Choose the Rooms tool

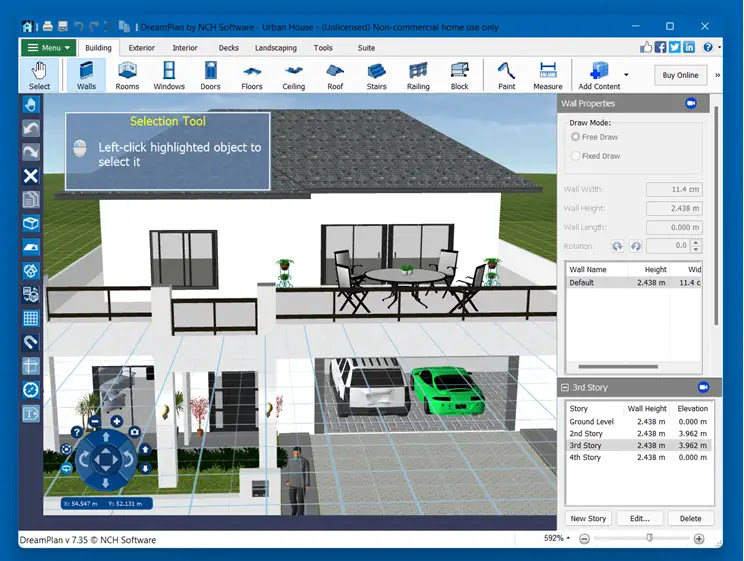click(x=127, y=75)
